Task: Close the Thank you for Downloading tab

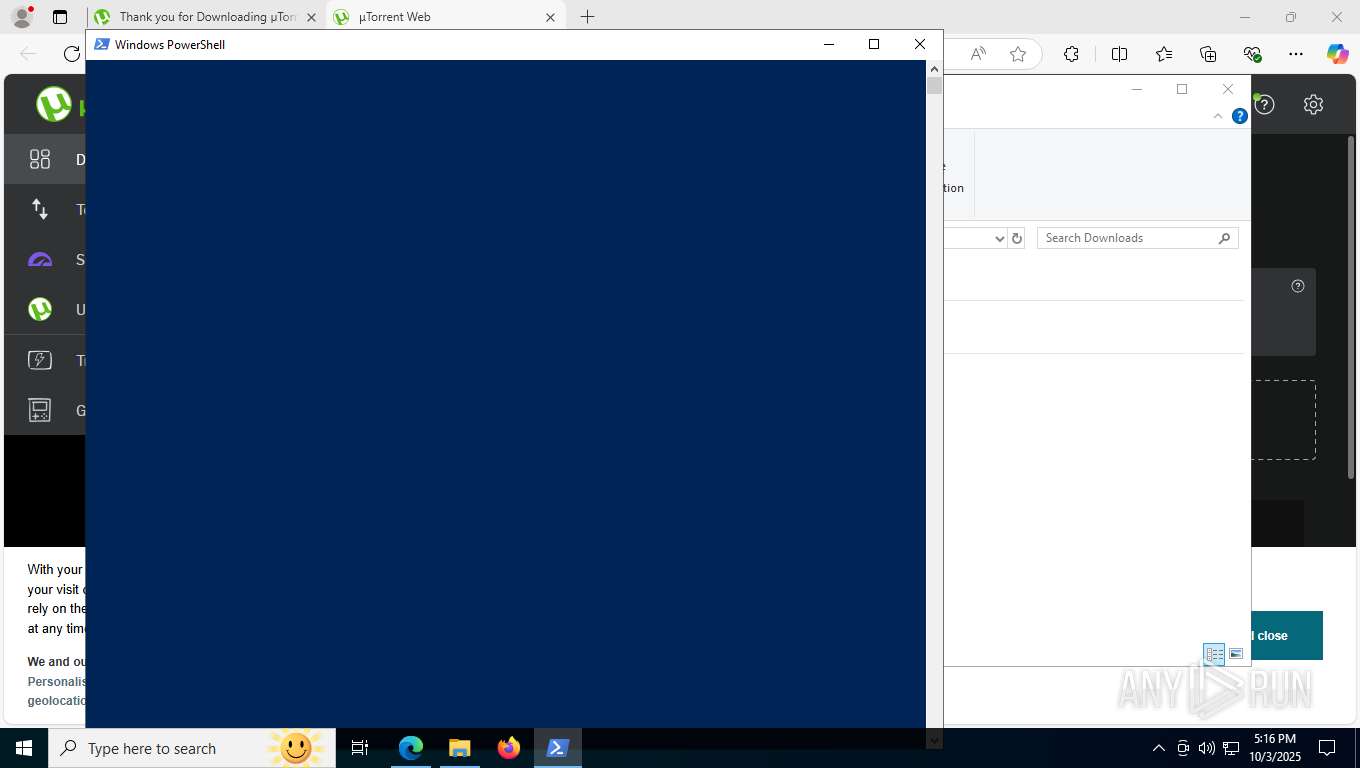Action: [311, 17]
